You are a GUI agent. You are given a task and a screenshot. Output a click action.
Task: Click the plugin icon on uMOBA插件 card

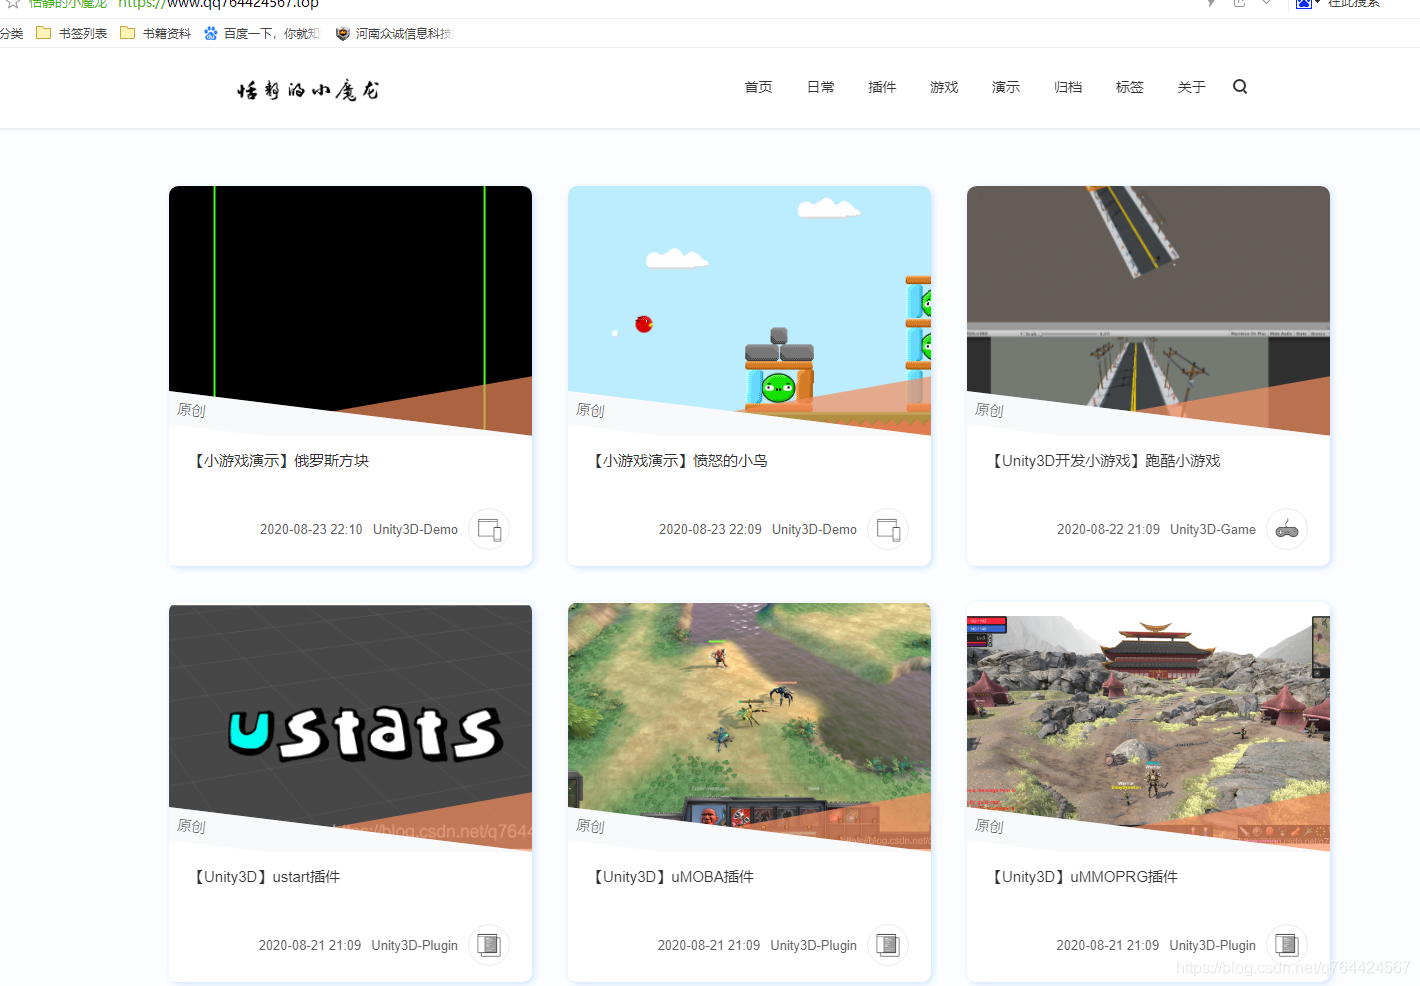point(888,944)
